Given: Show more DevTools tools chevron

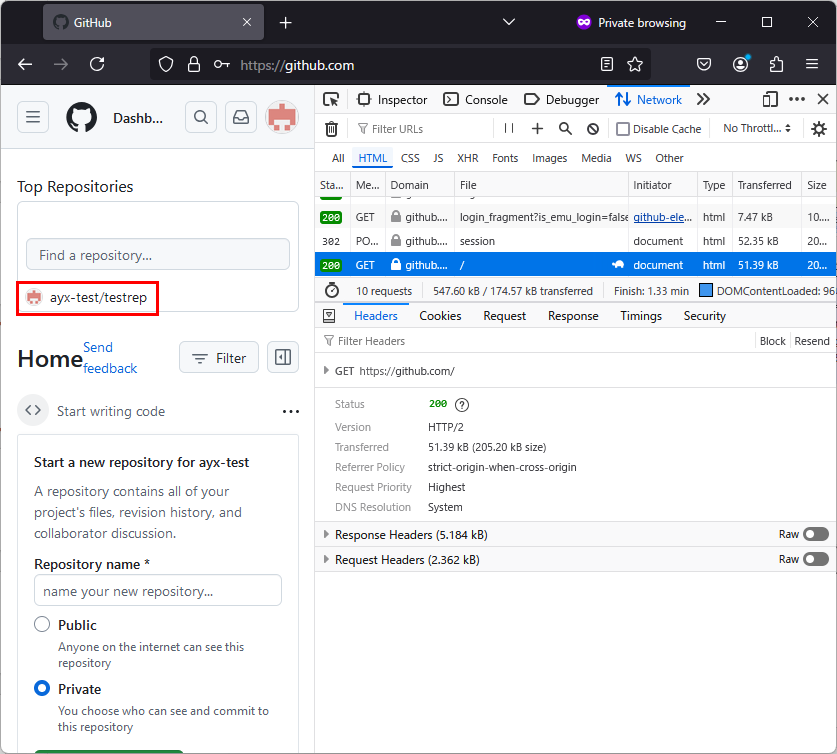Looking at the screenshot, I should click(x=704, y=99).
